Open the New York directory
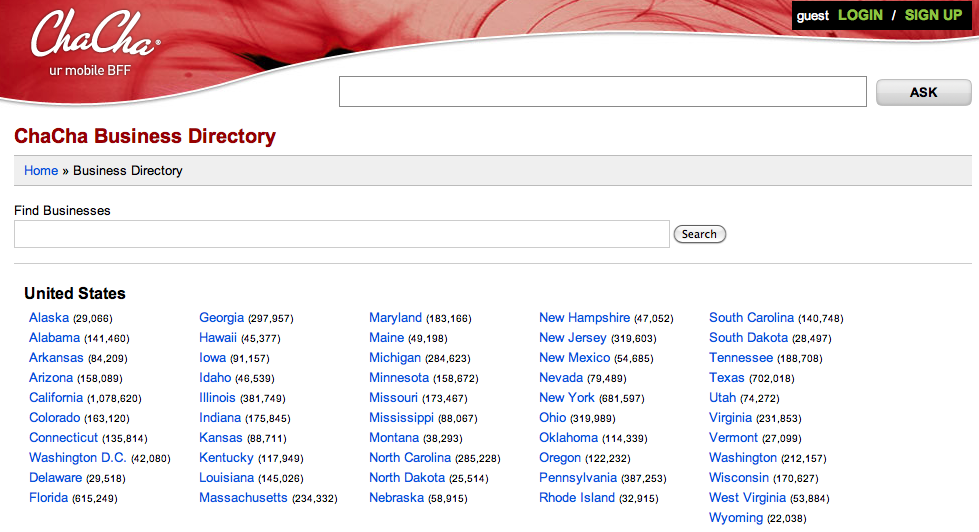979x532 pixels. [x=566, y=398]
